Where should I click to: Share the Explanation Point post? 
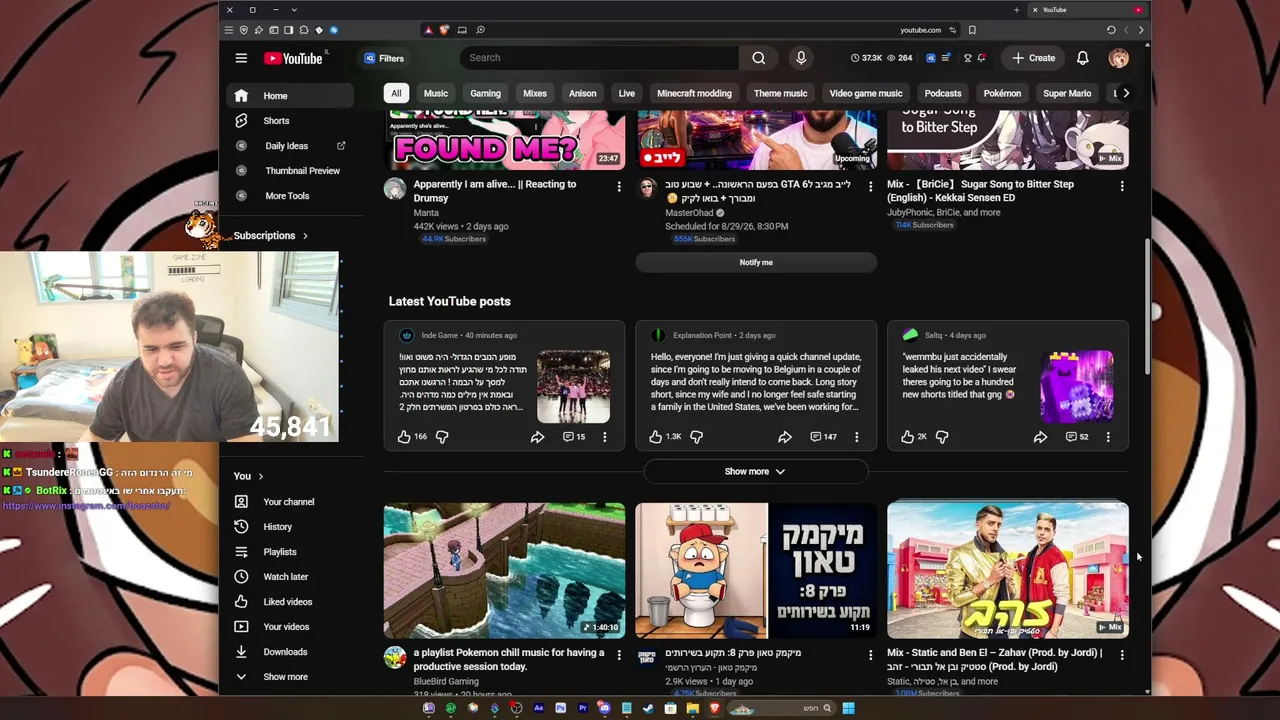tap(785, 437)
